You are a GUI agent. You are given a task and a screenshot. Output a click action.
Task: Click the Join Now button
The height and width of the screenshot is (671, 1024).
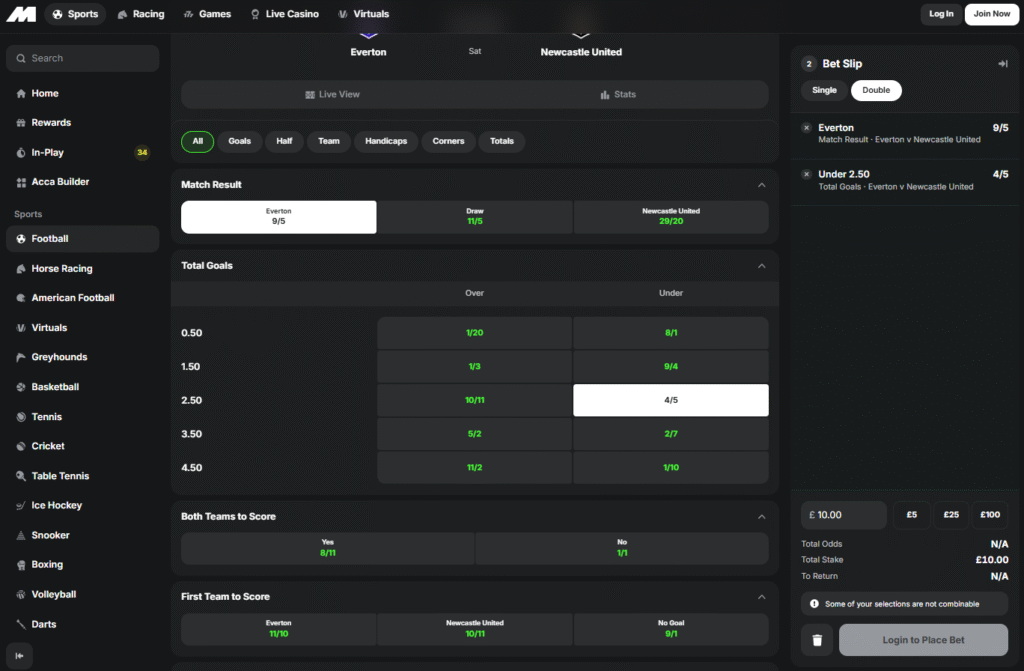[x=991, y=14]
